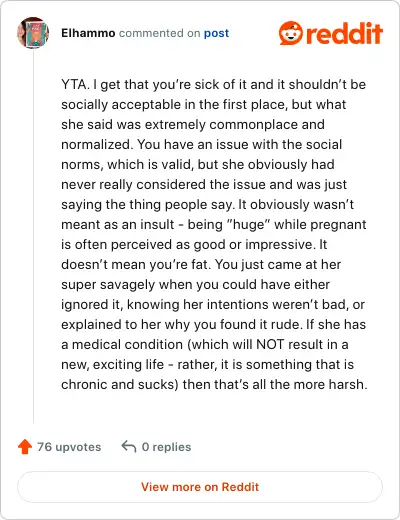Screen dimensions: 400x520
Task: Open the Elhammo username link
Action: pos(88,33)
